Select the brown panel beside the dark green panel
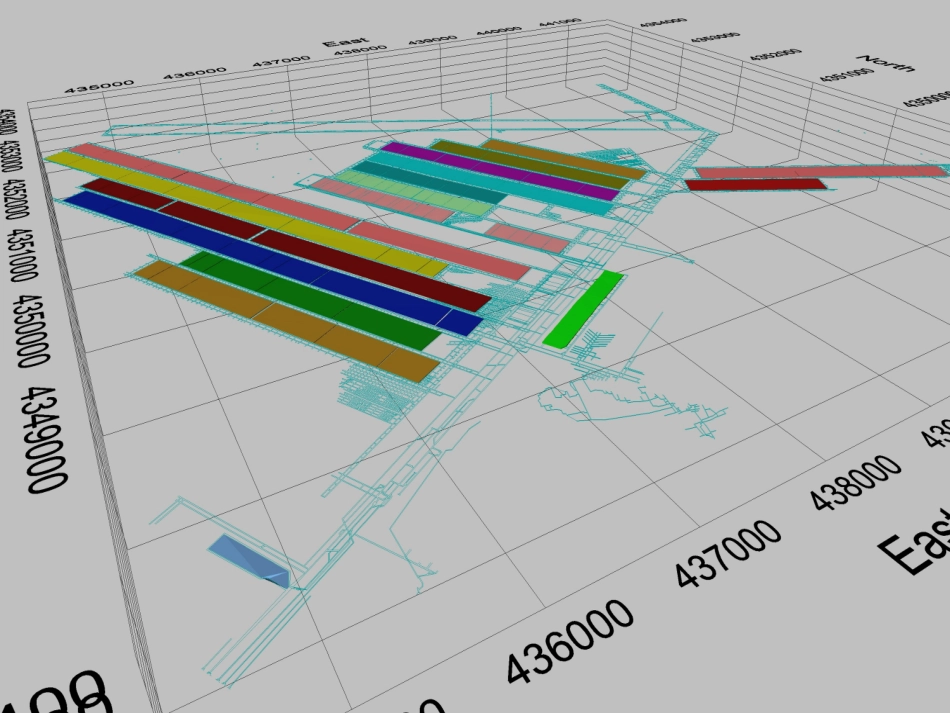This screenshot has height=713, width=950. coord(287,320)
